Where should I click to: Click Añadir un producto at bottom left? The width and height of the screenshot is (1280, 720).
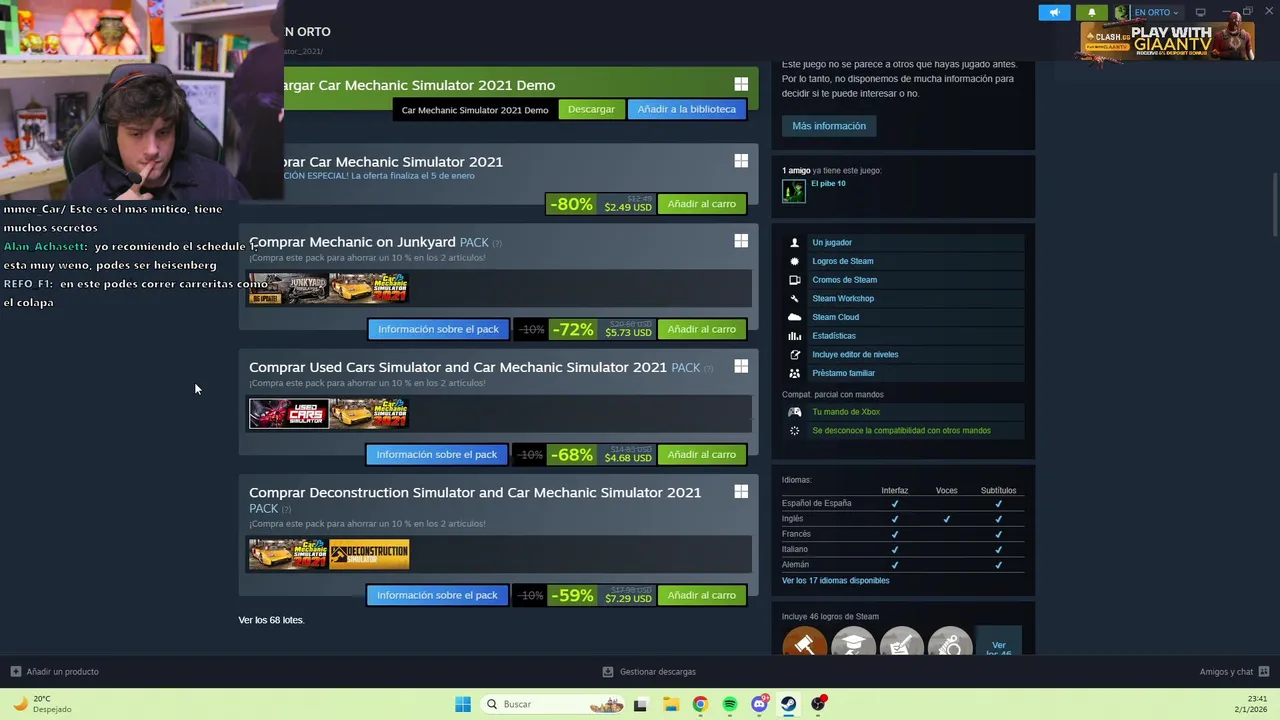(55, 672)
